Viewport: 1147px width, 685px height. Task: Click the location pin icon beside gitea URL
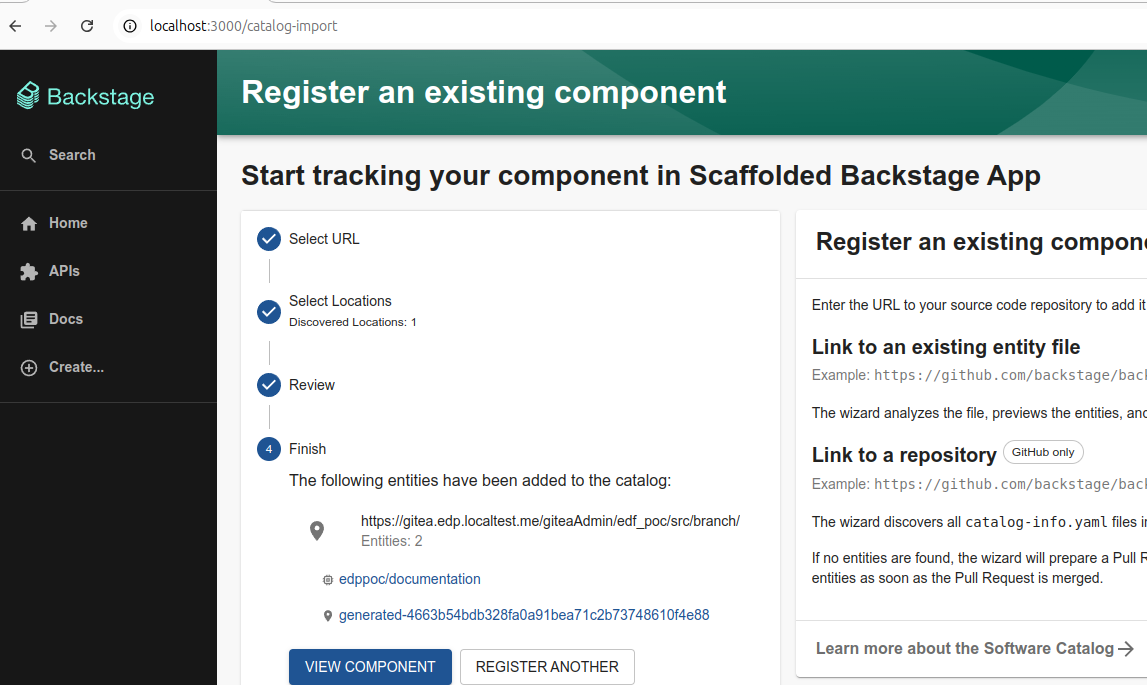[x=317, y=531]
